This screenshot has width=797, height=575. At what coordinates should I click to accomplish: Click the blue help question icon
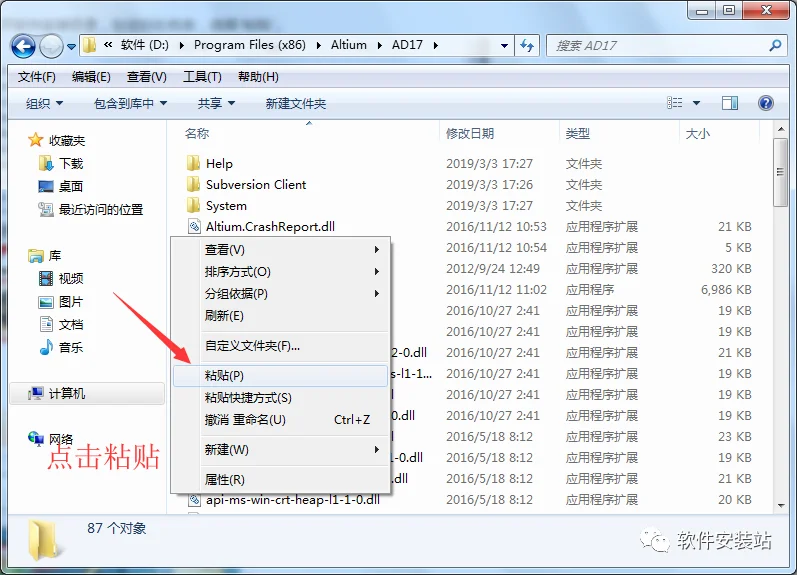(x=765, y=103)
